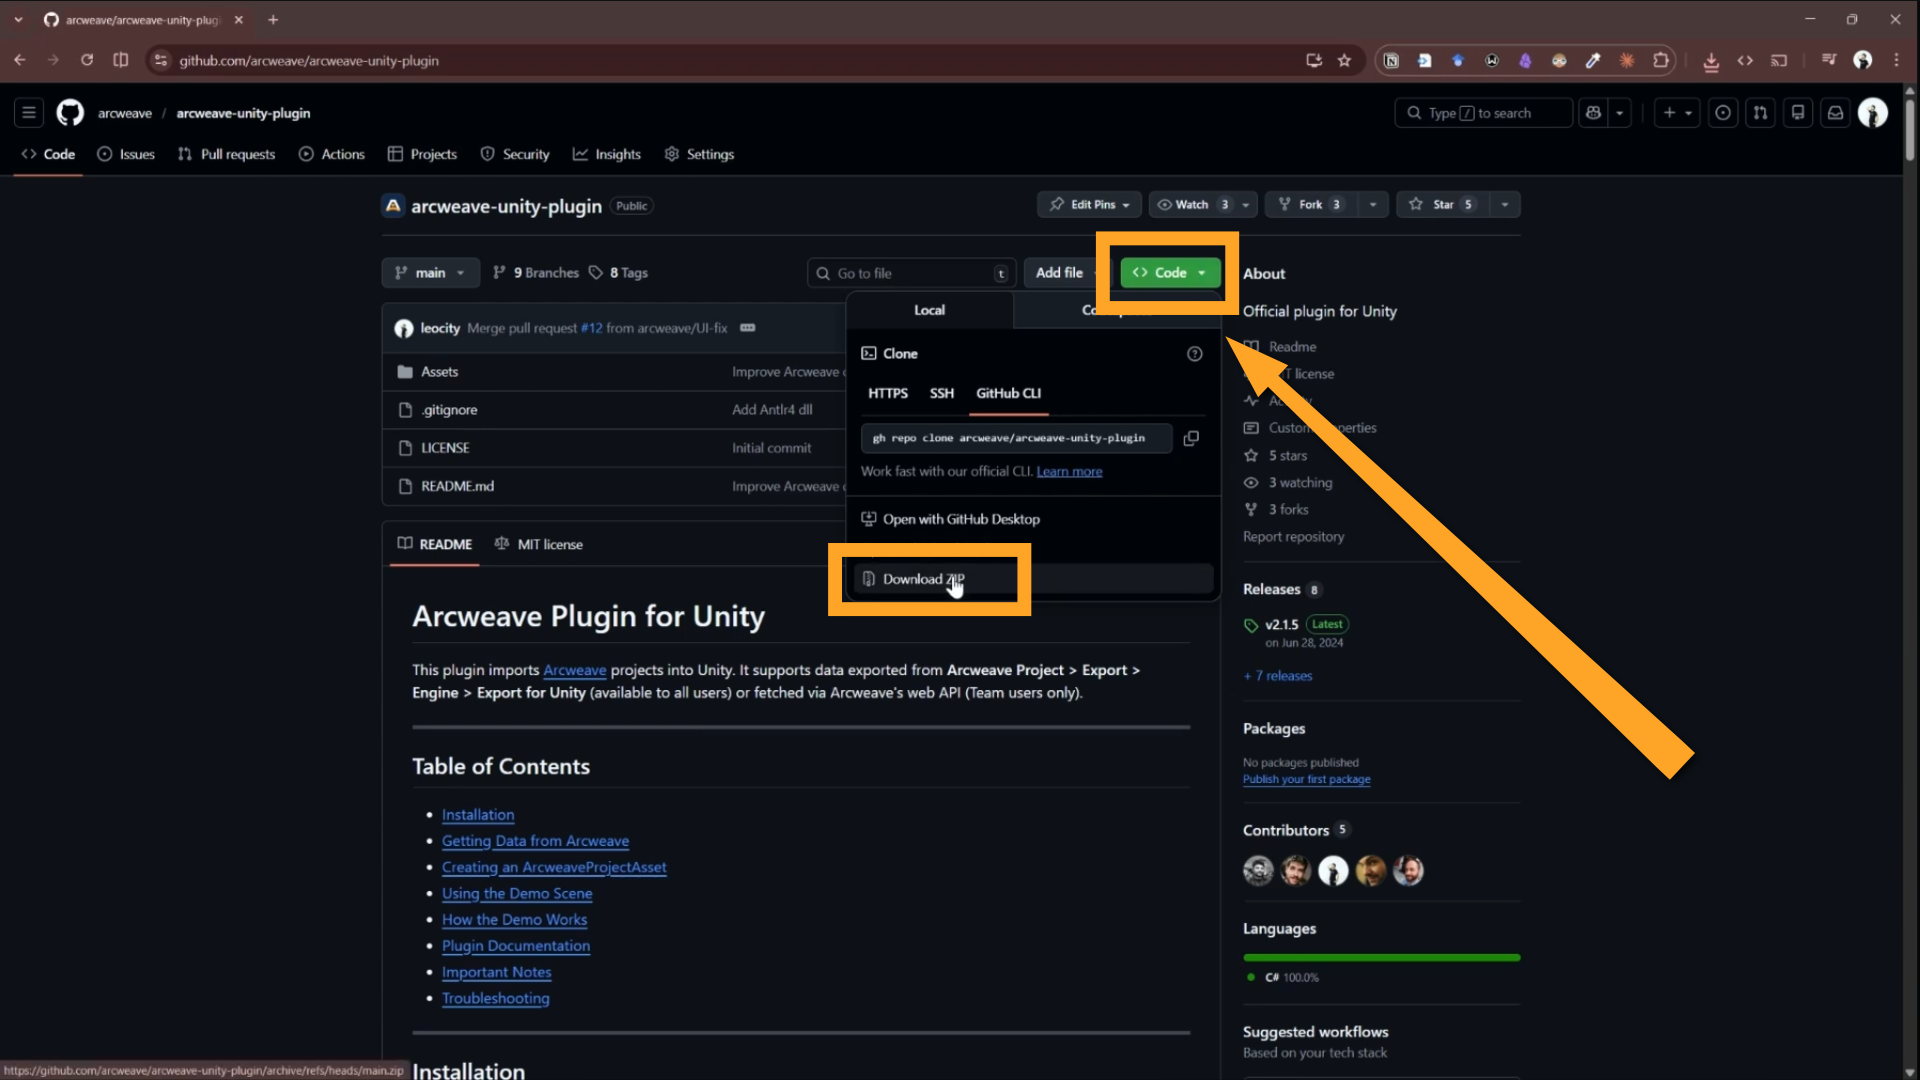This screenshot has height=1080, width=1920.
Task: Click the Go to file search field
Action: pyautogui.click(x=911, y=273)
